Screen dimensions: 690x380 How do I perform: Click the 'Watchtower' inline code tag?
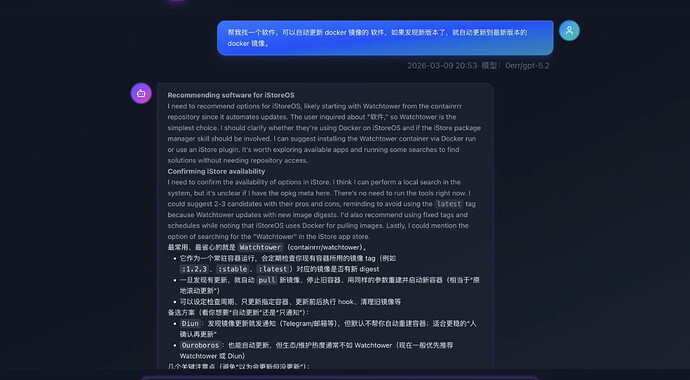click(260, 248)
